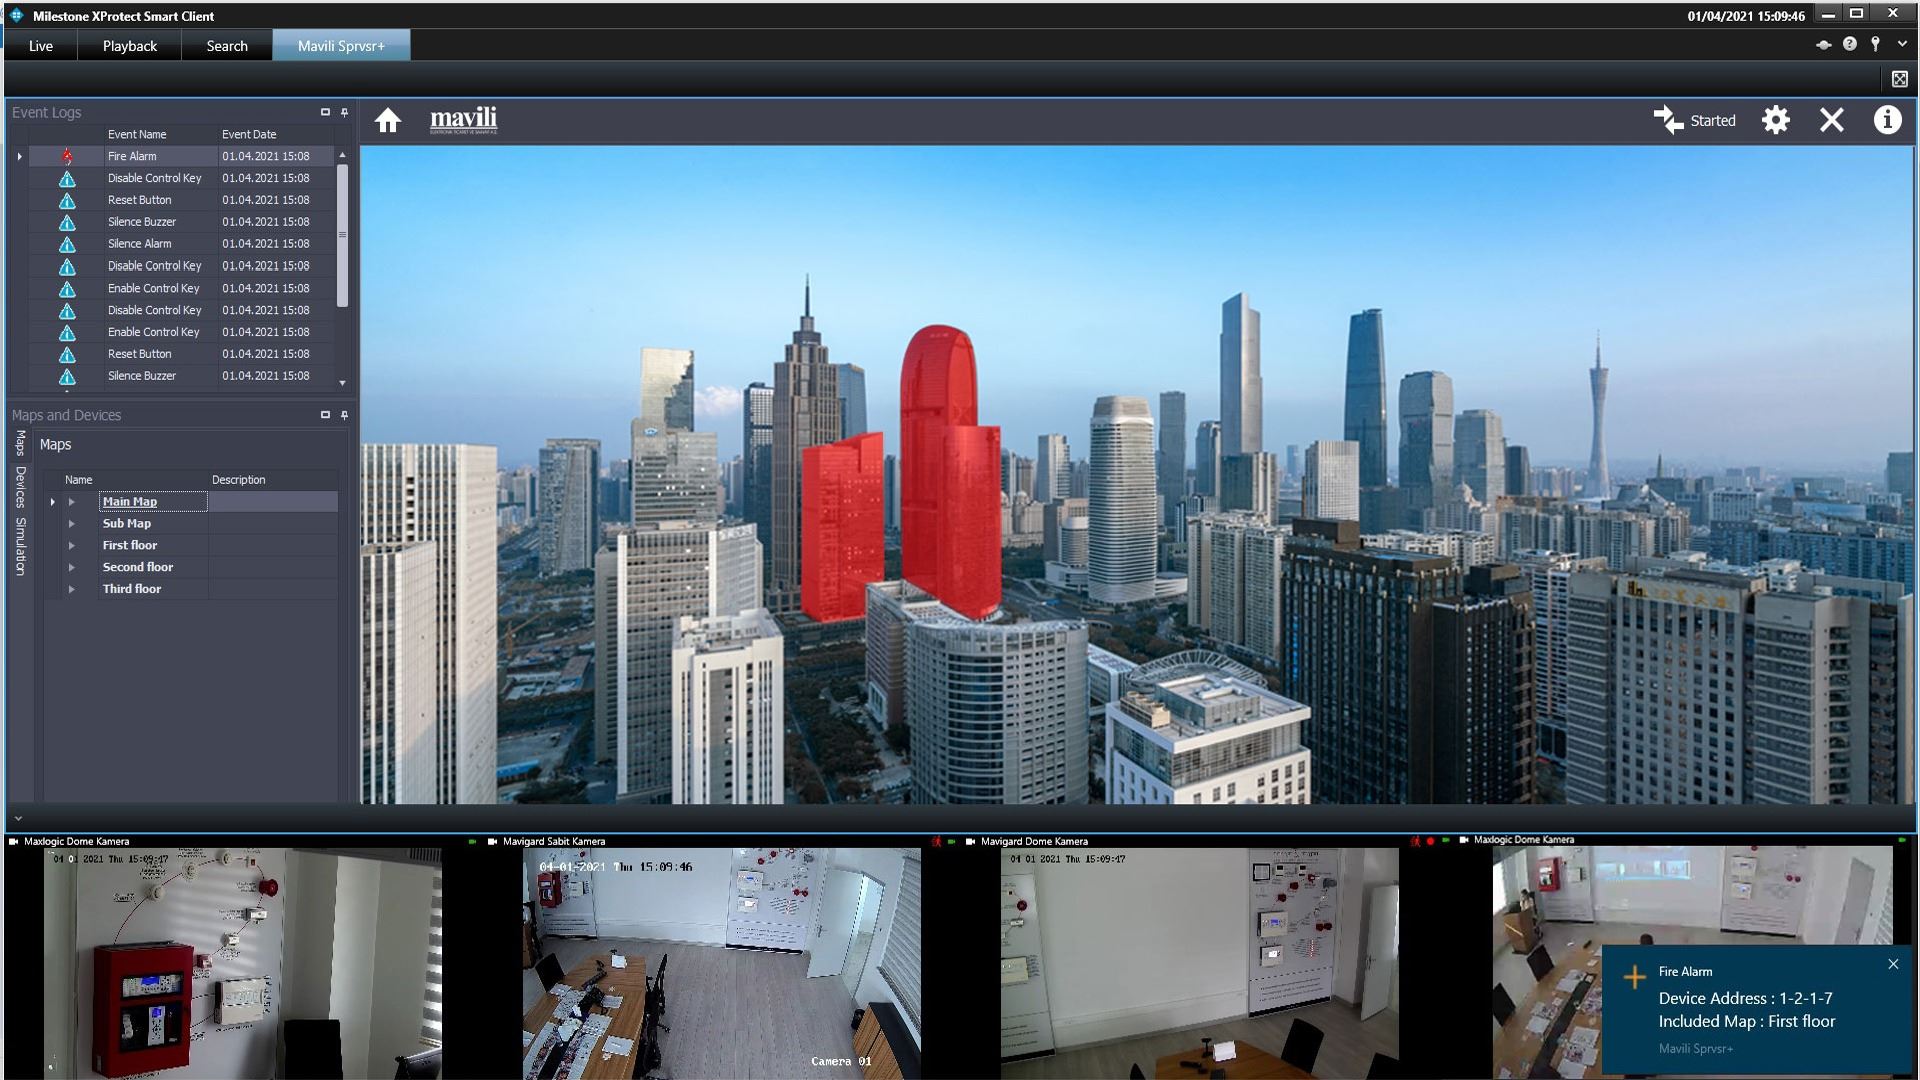The height and width of the screenshot is (1080, 1920).
Task: Click the Device Address 1-2-1-7 notification text
Action: tap(1745, 998)
